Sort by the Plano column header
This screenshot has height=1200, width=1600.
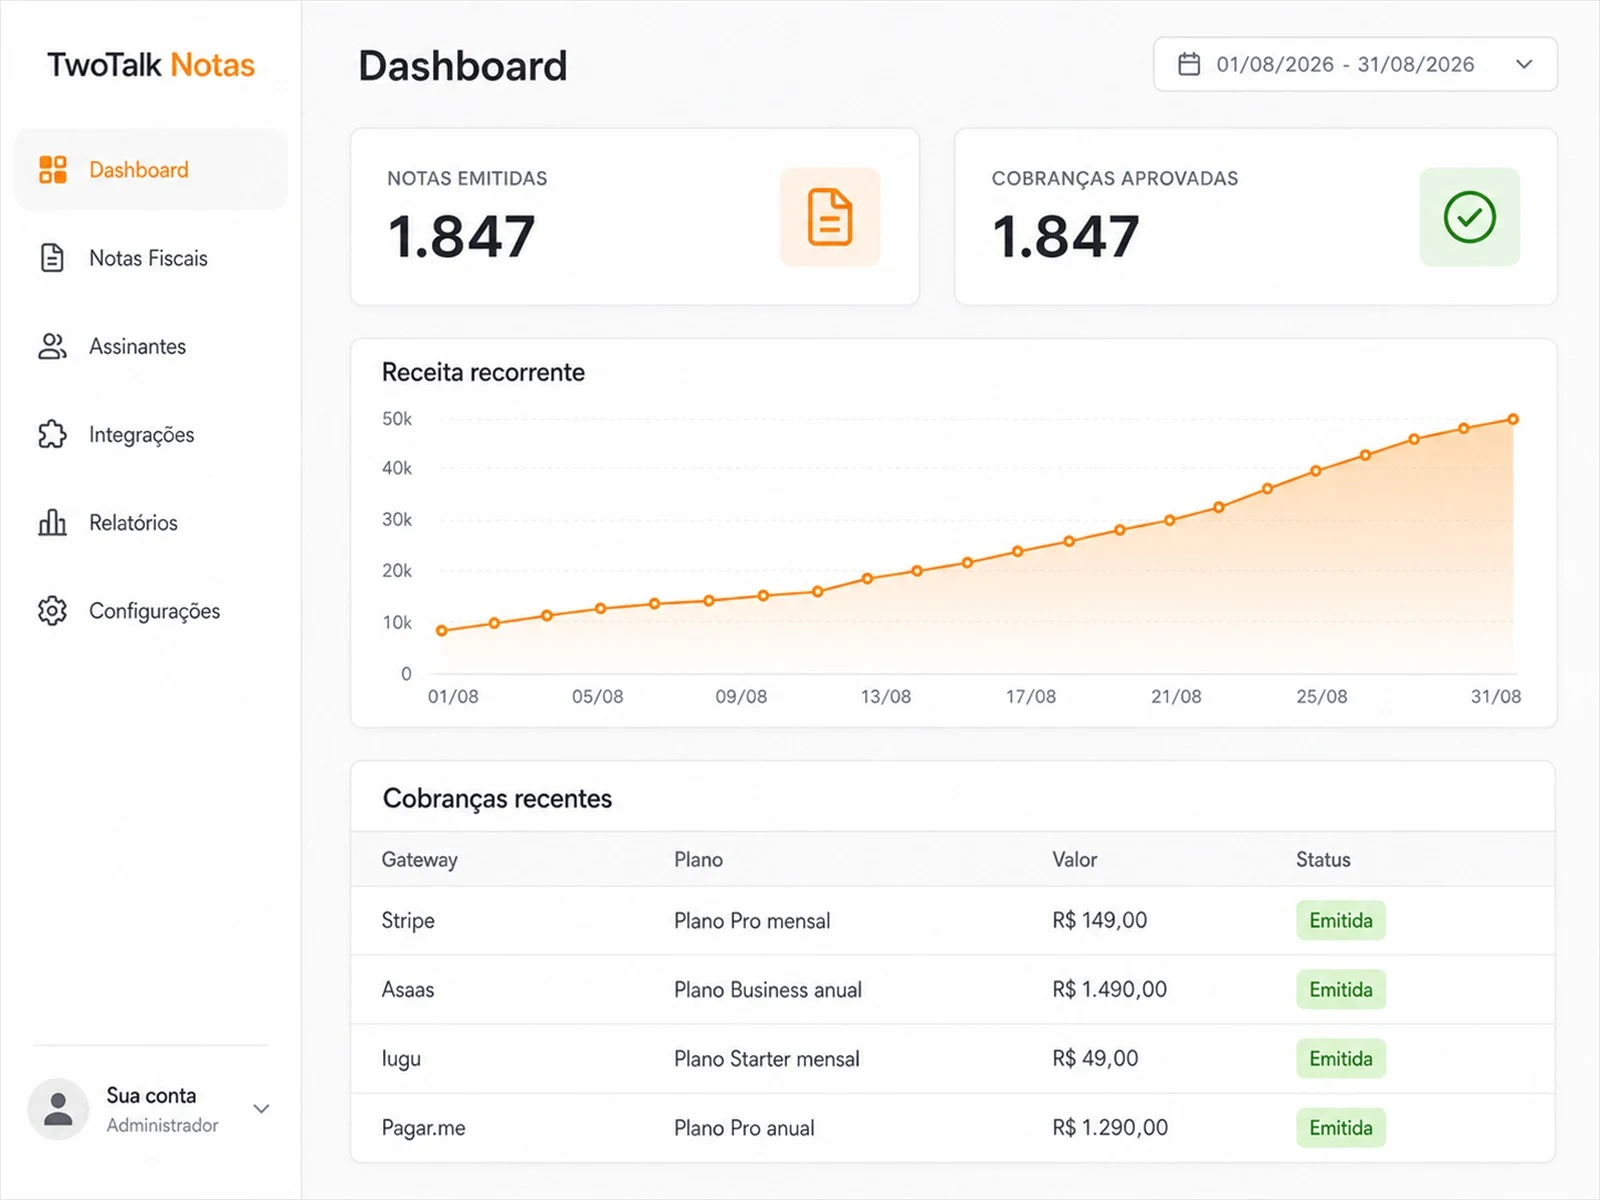698,859
